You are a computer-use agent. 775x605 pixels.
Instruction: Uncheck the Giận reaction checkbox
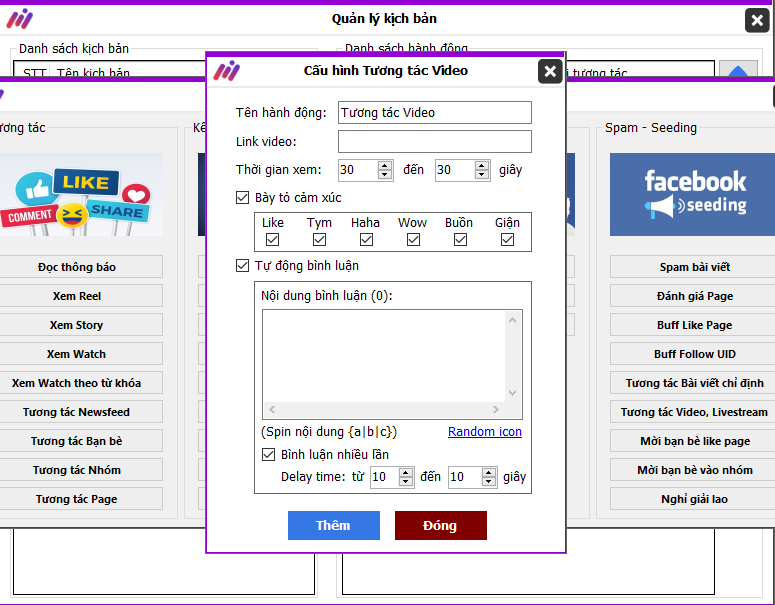[507, 239]
